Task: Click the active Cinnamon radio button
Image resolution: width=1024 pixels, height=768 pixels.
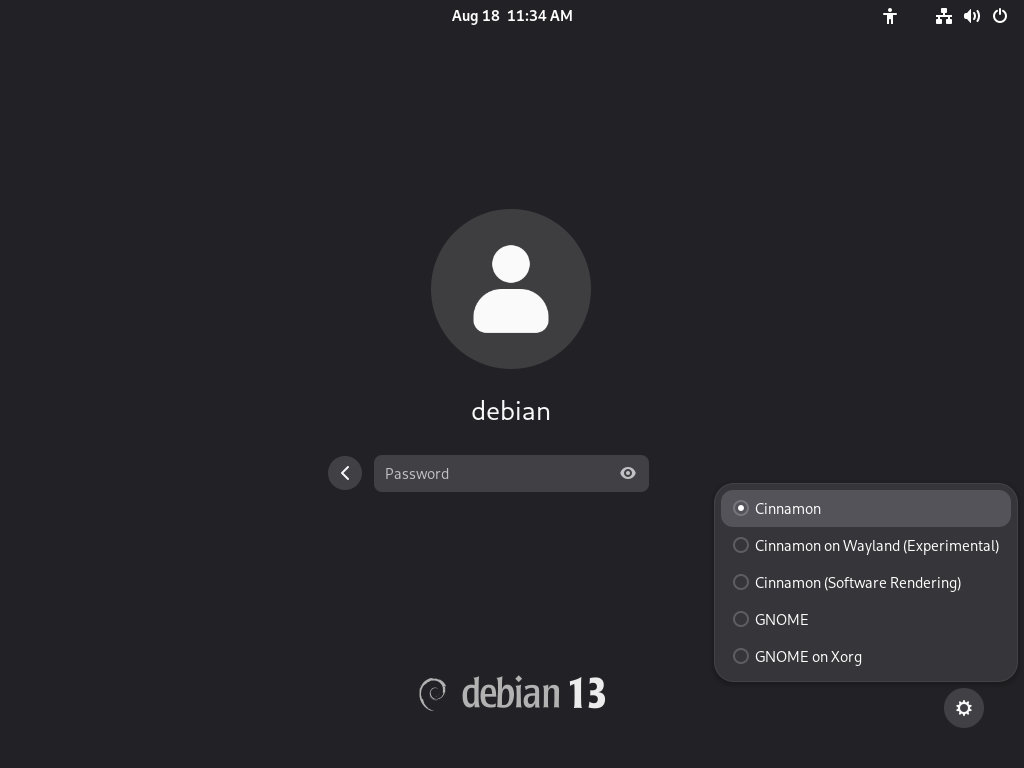Action: pyautogui.click(x=741, y=508)
